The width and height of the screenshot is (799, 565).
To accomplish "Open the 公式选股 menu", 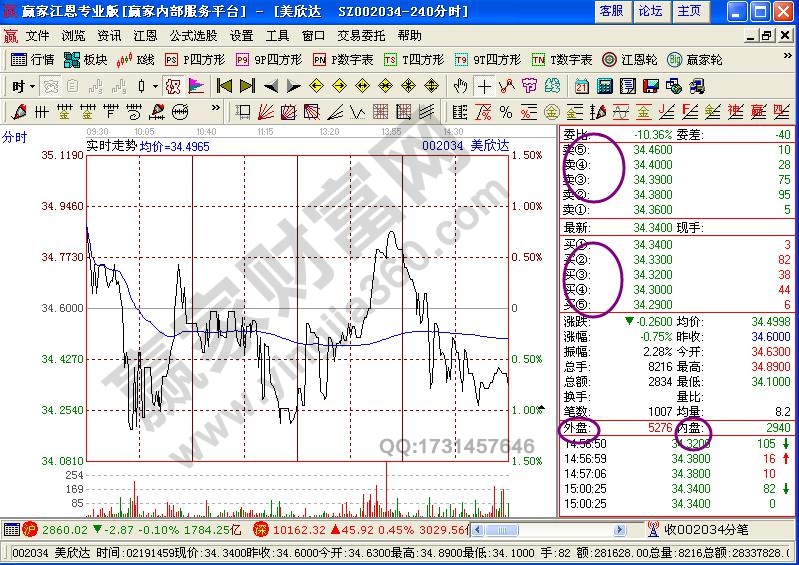I will [193, 35].
